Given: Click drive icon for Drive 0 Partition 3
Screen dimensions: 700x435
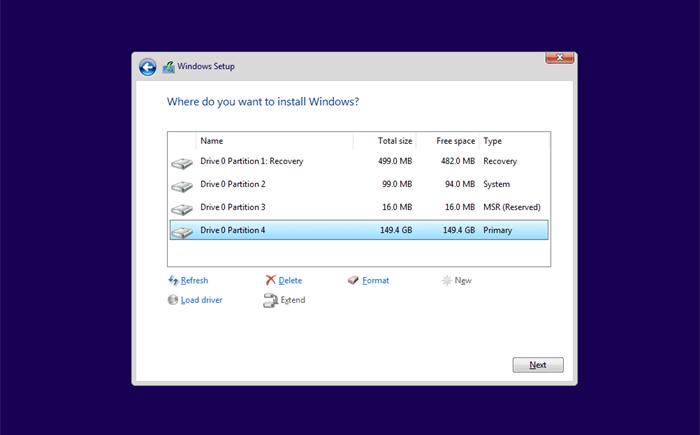Looking at the screenshot, I should [x=182, y=209].
